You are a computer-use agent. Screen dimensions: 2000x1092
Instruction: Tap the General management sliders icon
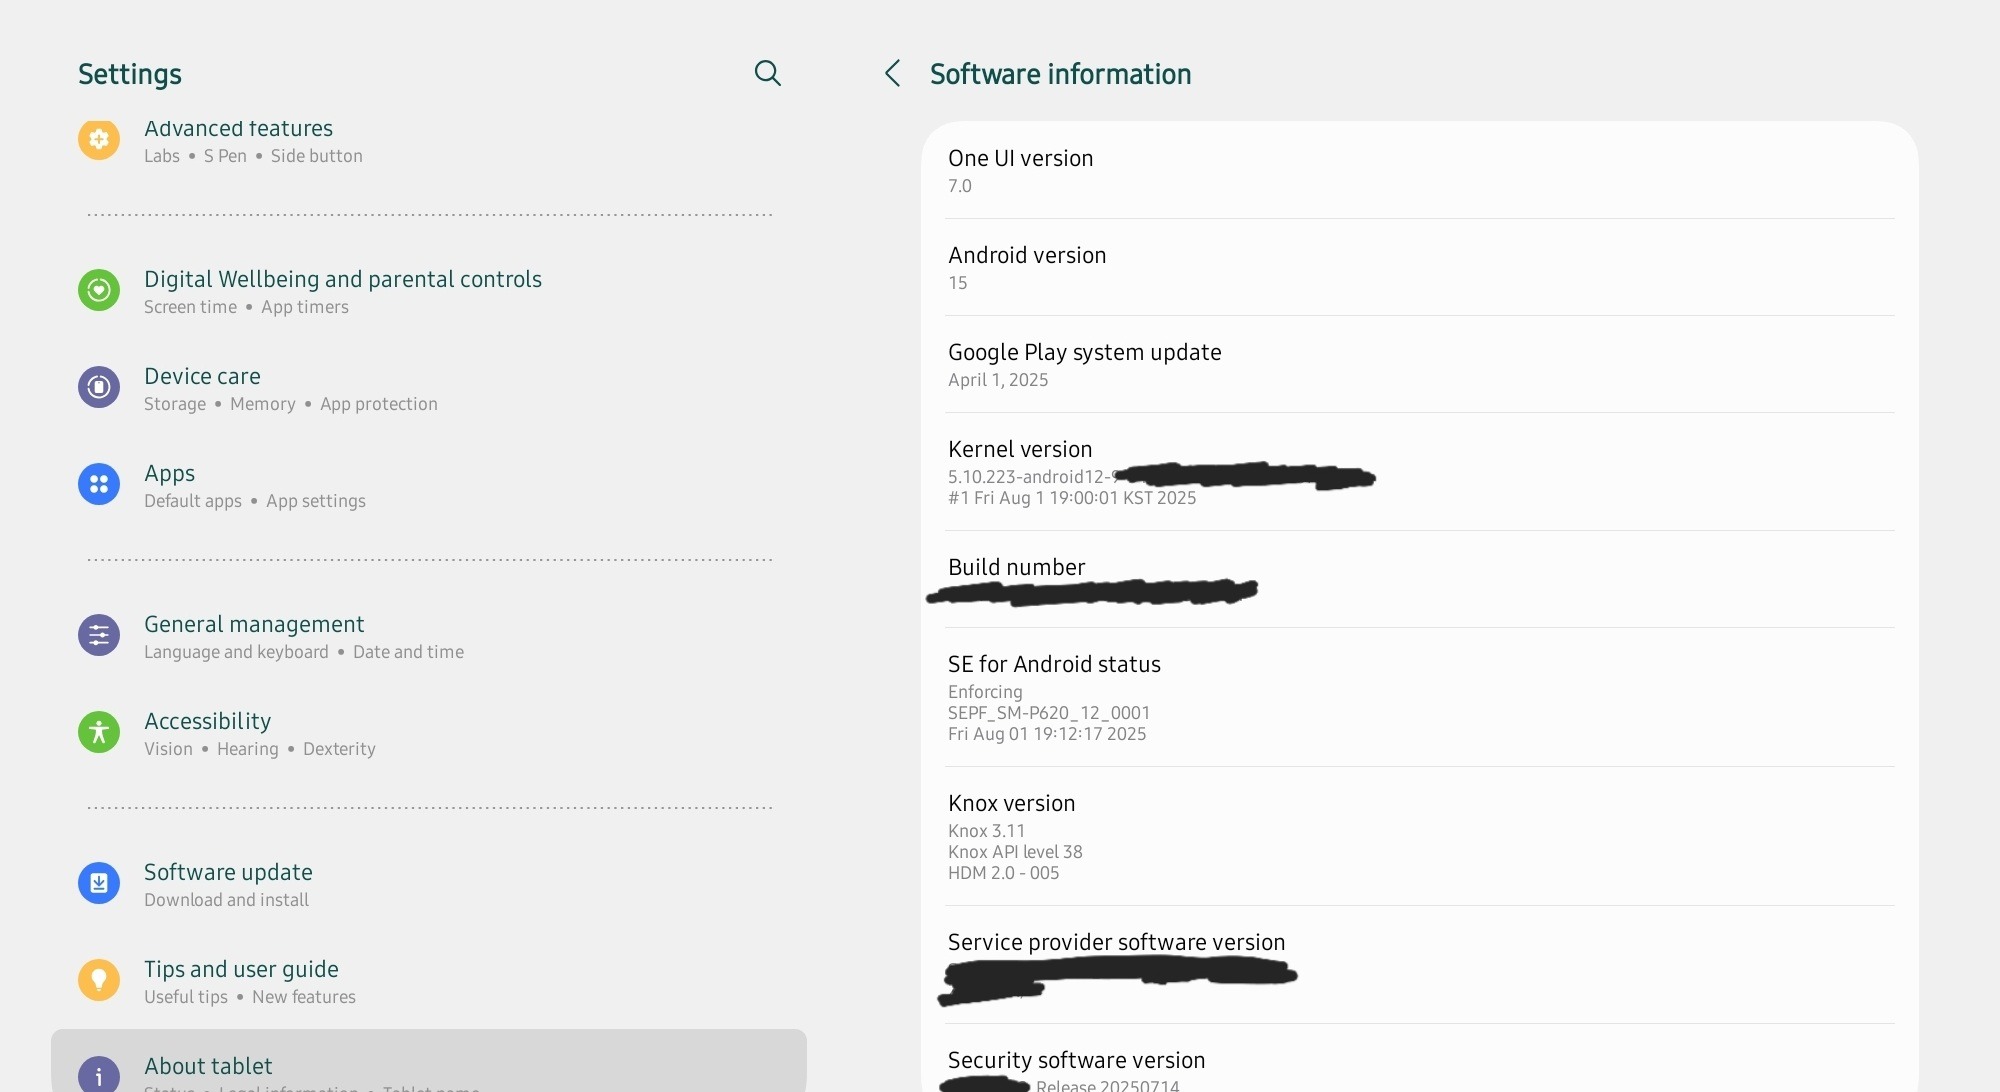pyautogui.click(x=99, y=635)
